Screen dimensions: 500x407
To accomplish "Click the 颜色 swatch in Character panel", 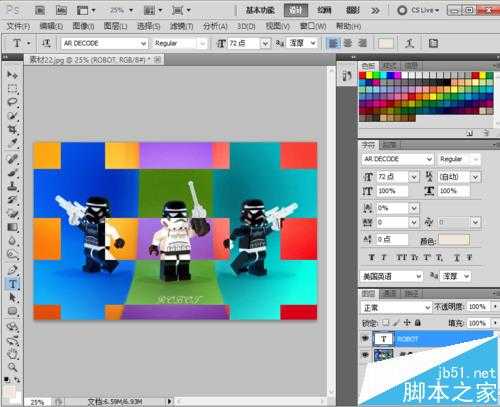I will [x=454, y=240].
